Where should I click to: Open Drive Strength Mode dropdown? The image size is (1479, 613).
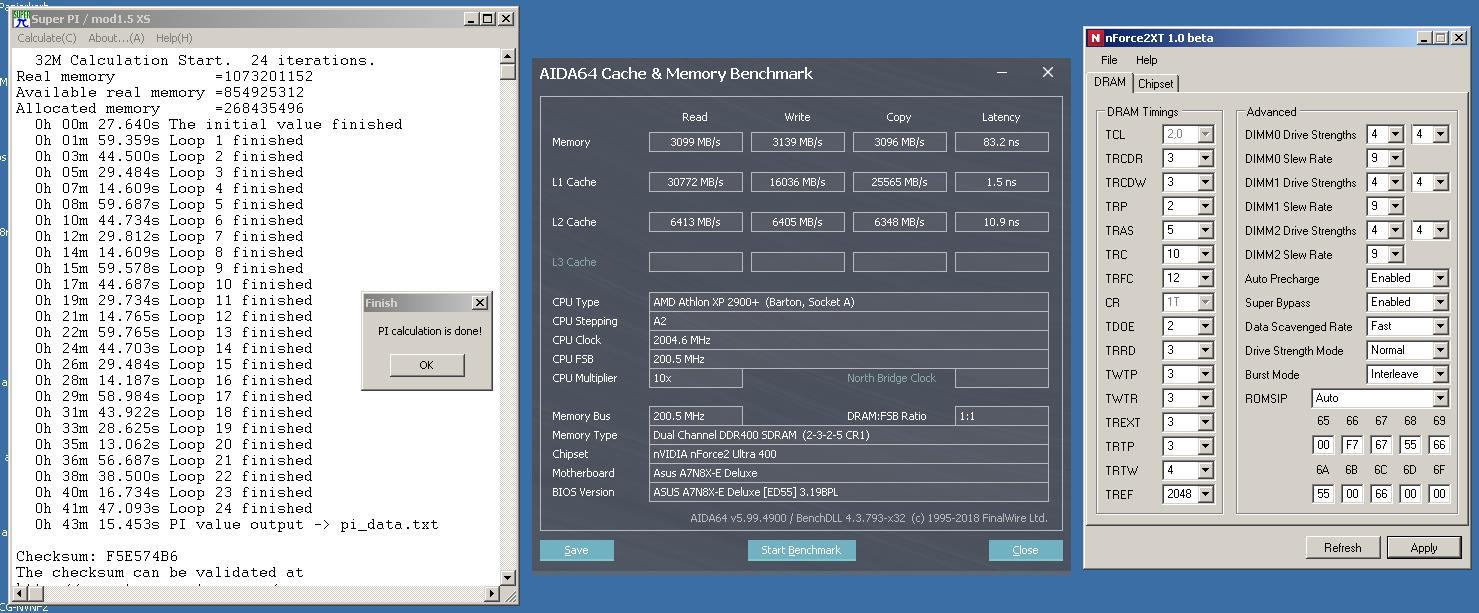pos(1440,350)
